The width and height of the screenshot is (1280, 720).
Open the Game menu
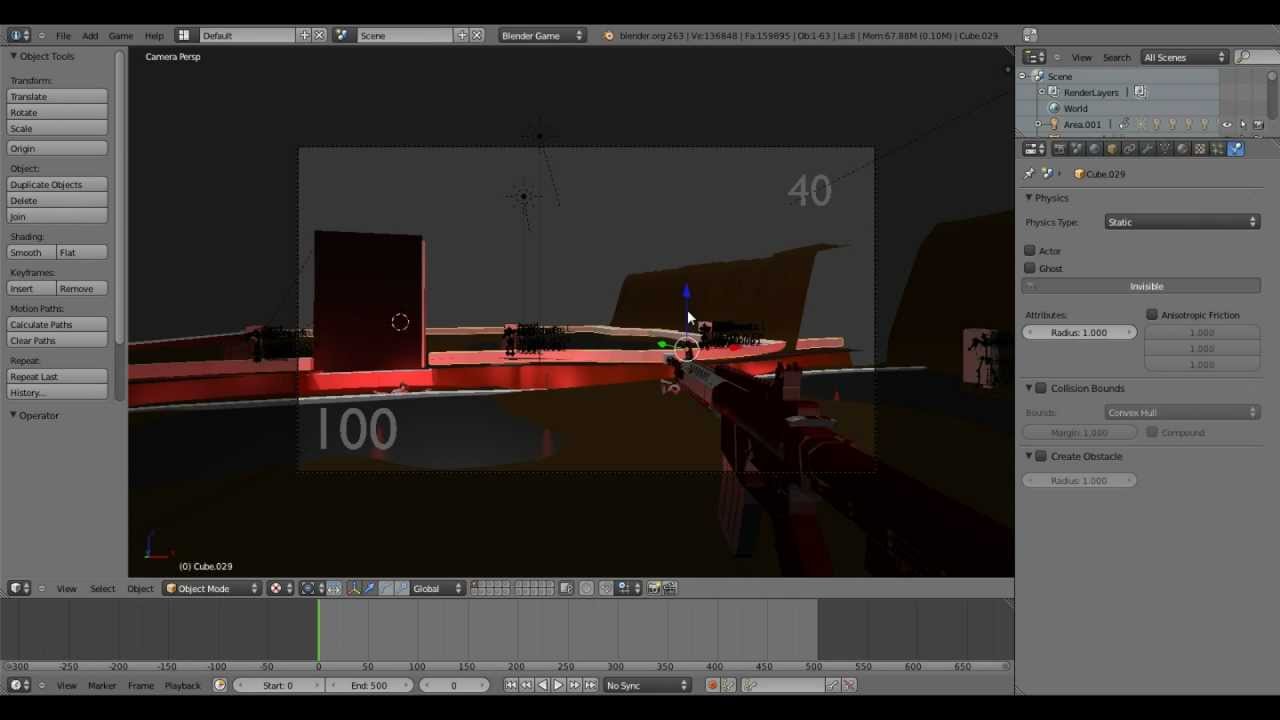click(x=121, y=35)
